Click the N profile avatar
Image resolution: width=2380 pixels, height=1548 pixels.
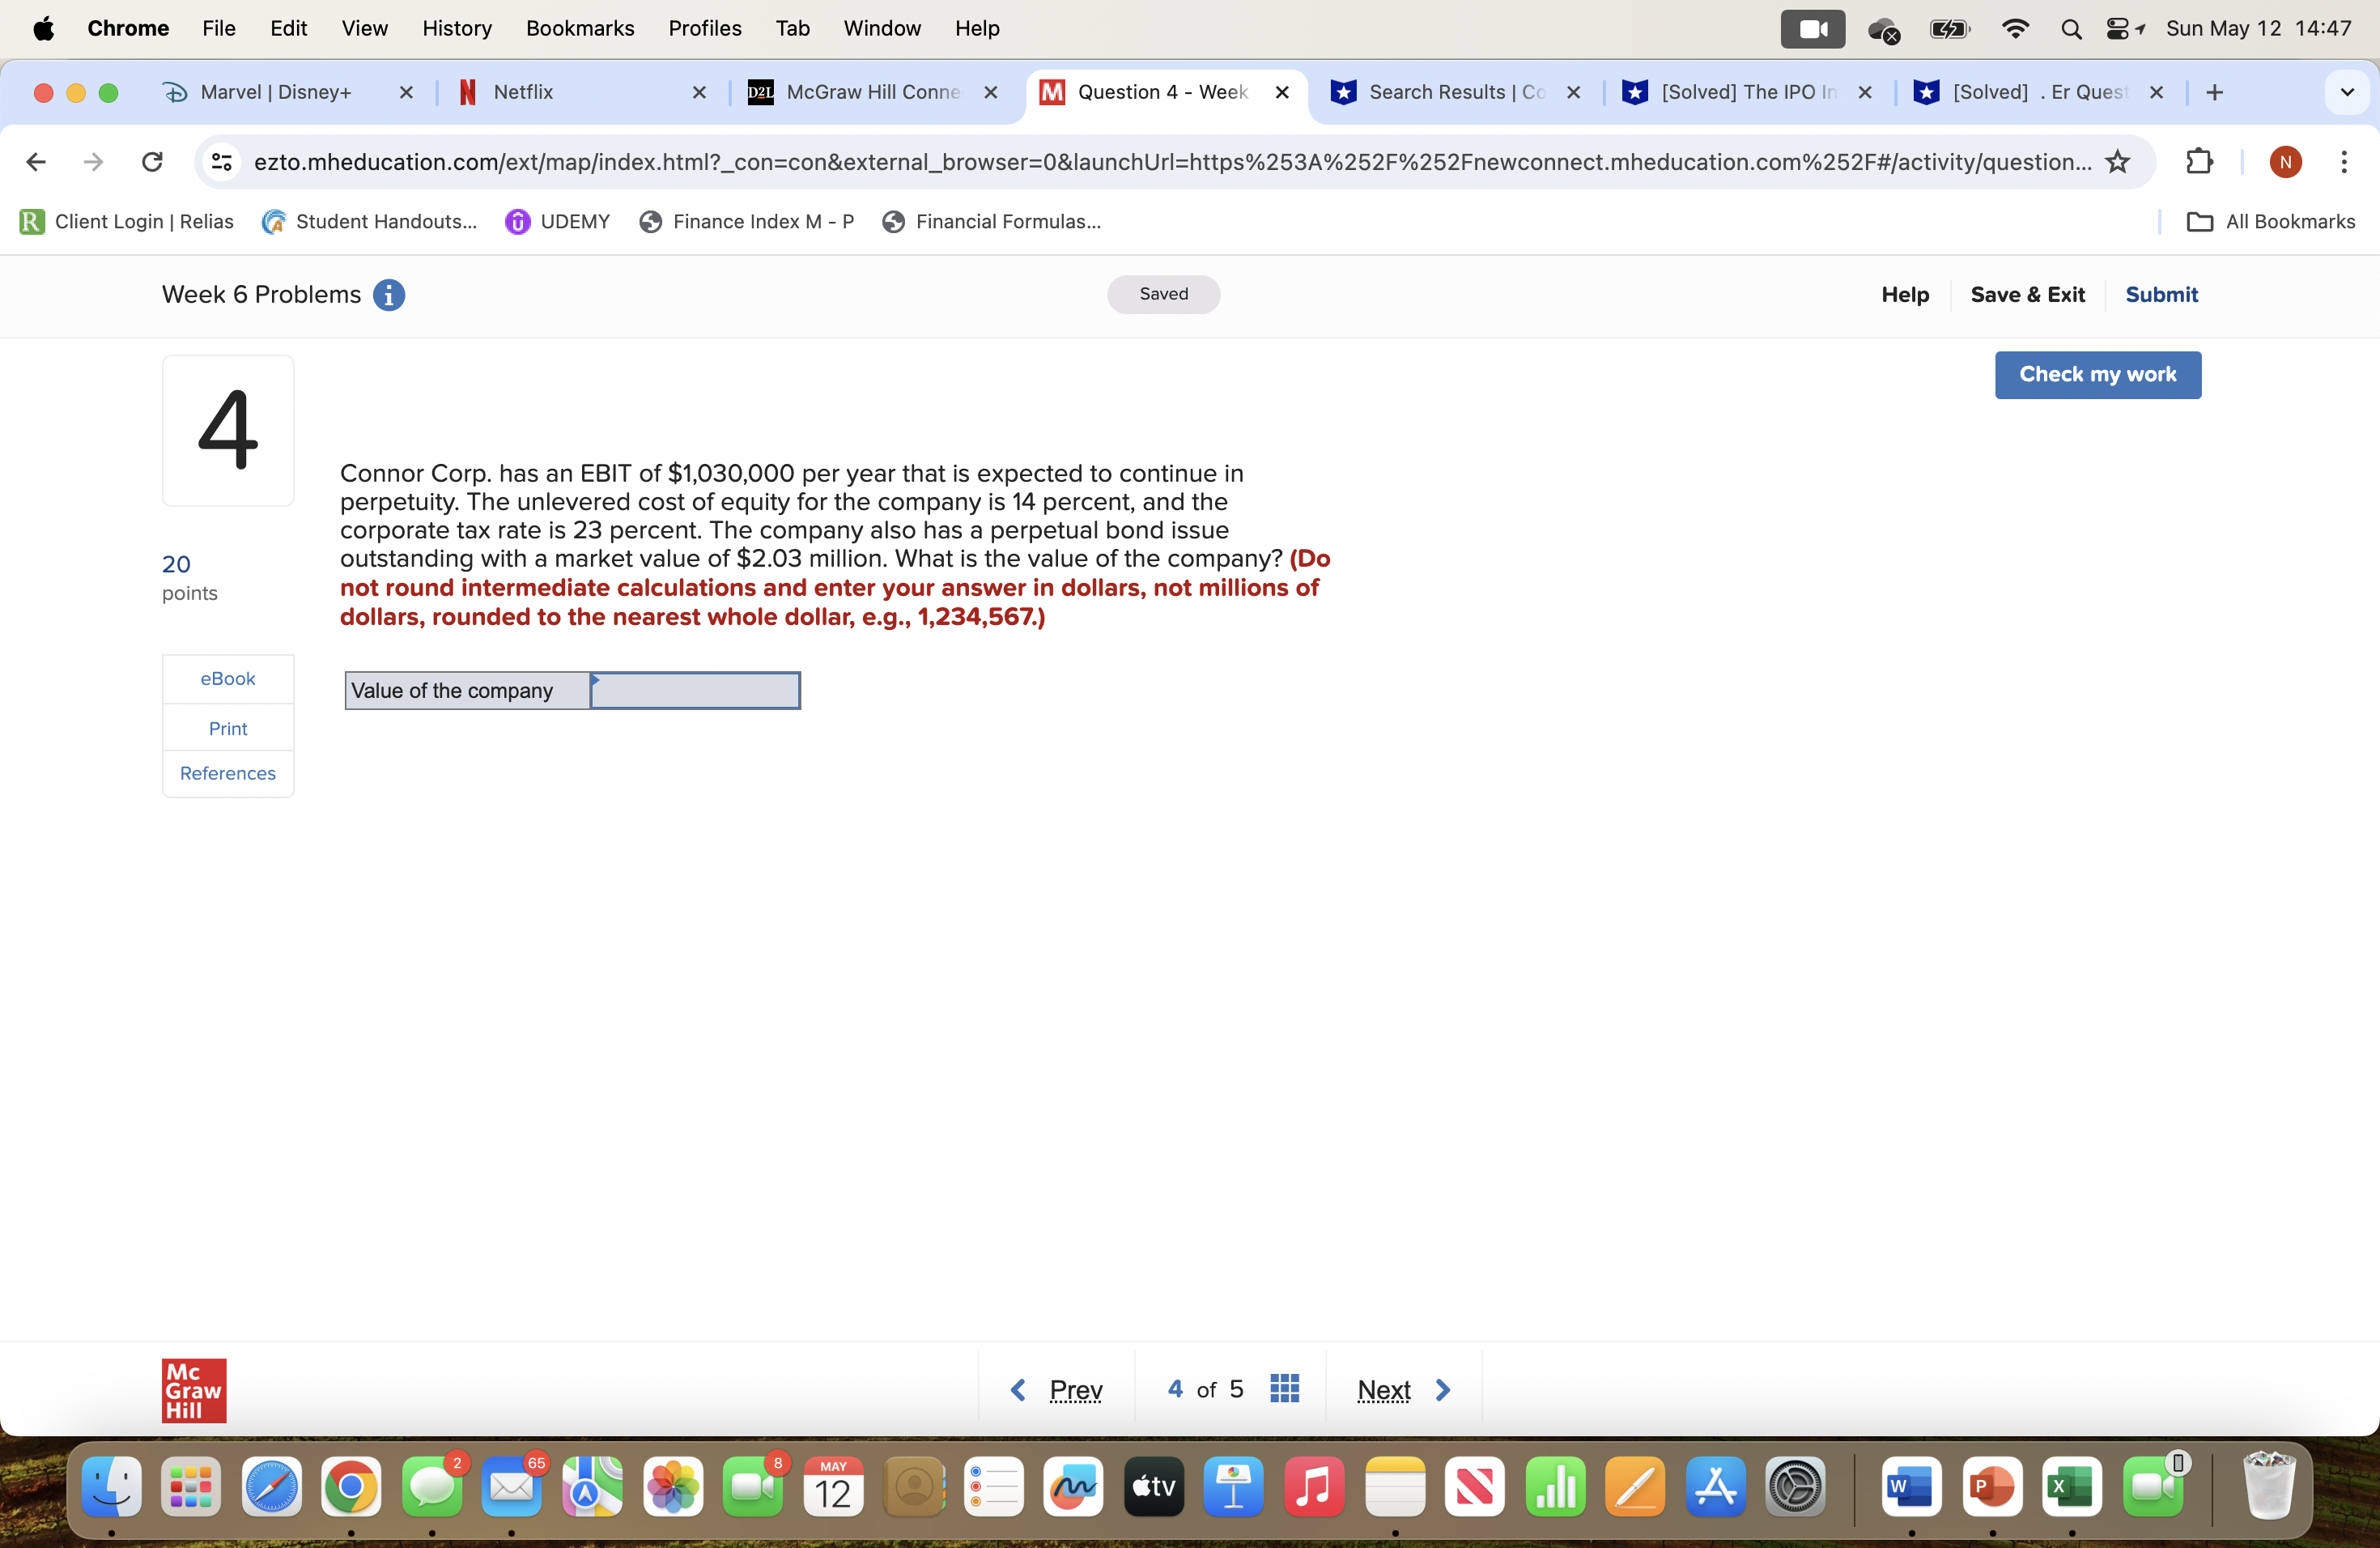pos(2286,161)
